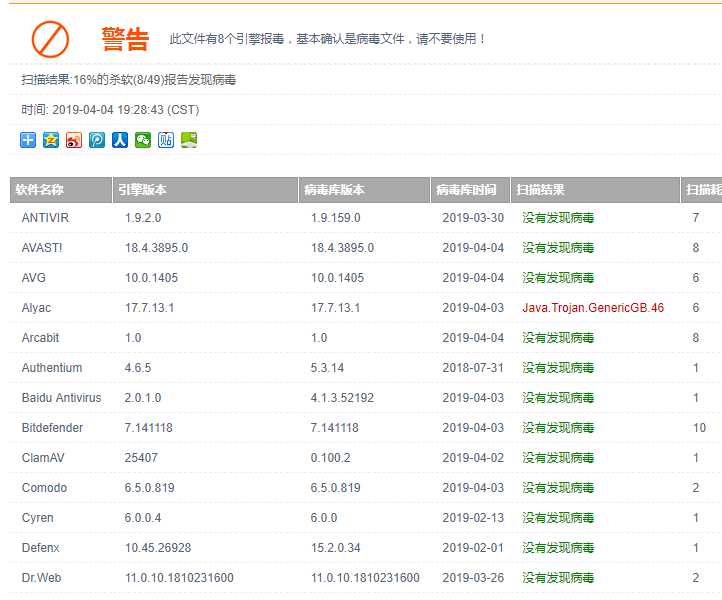
Task: Click Comodo engine version 6.5.0.819
Action: point(149,488)
